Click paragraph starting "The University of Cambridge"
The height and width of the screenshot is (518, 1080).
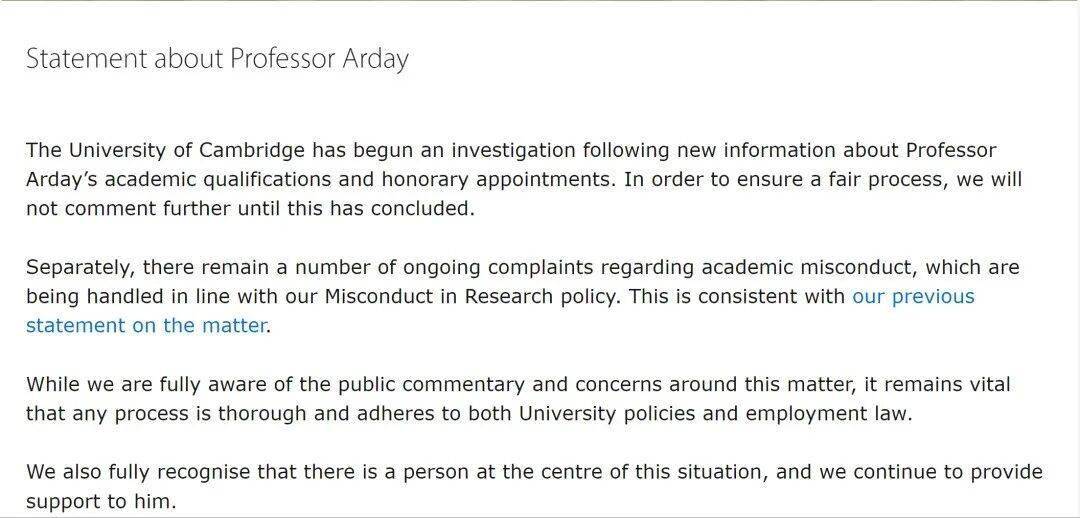524,179
